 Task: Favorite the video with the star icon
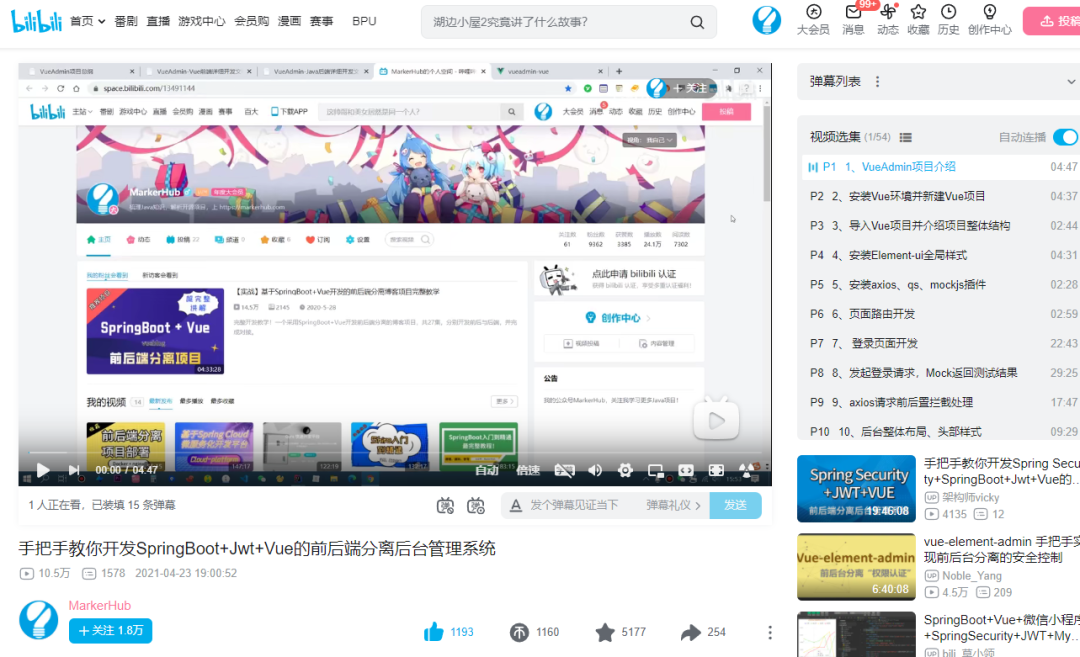coord(604,632)
